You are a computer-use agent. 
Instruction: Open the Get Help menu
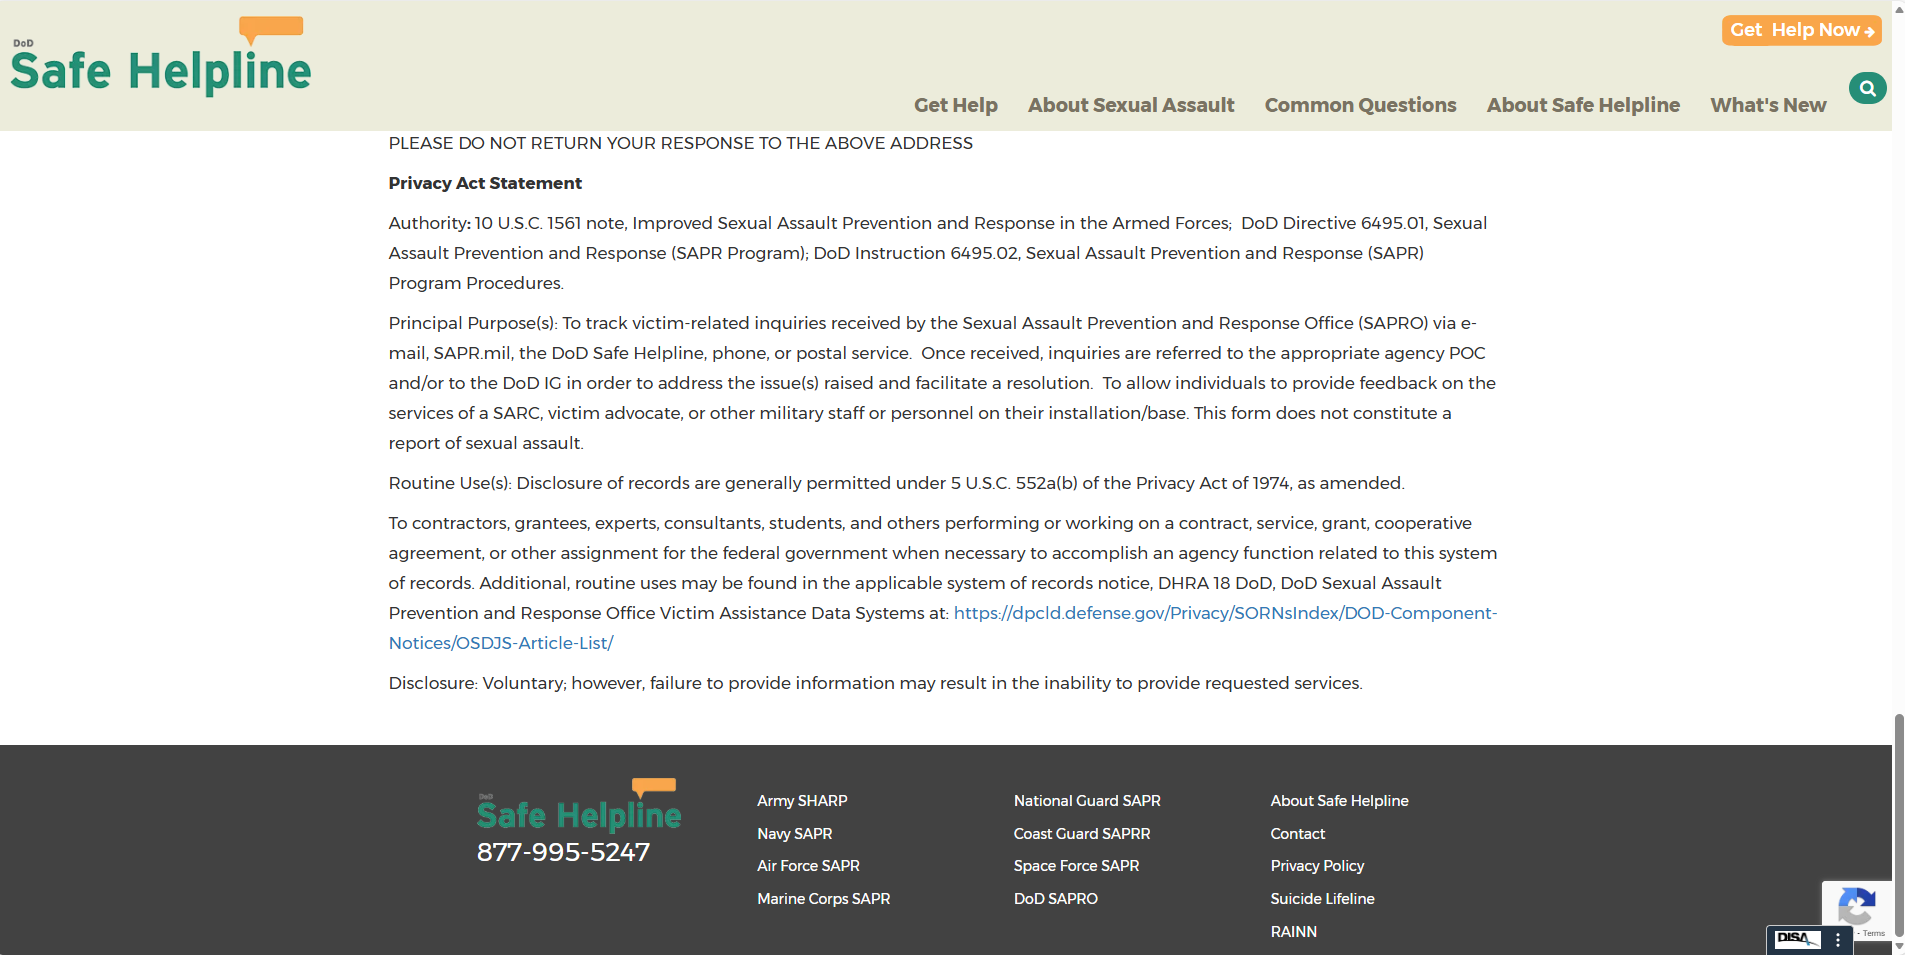tap(955, 105)
